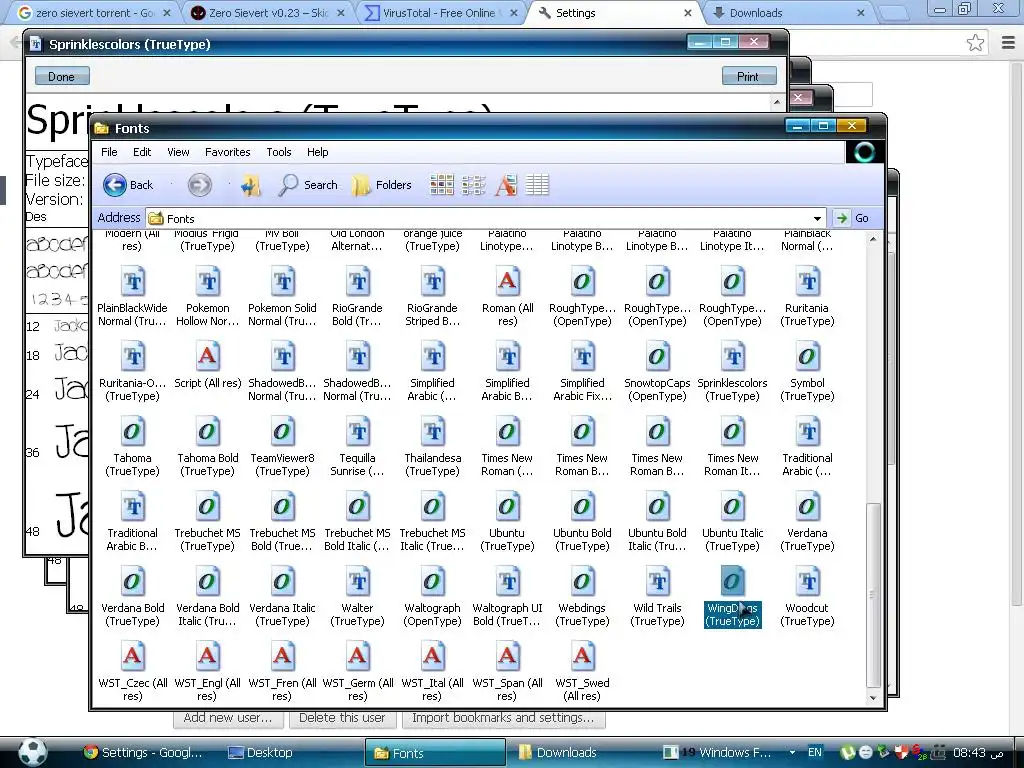The height and width of the screenshot is (768, 1024).
Task: Select the Roman (All res) font
Action: (507, 296)
